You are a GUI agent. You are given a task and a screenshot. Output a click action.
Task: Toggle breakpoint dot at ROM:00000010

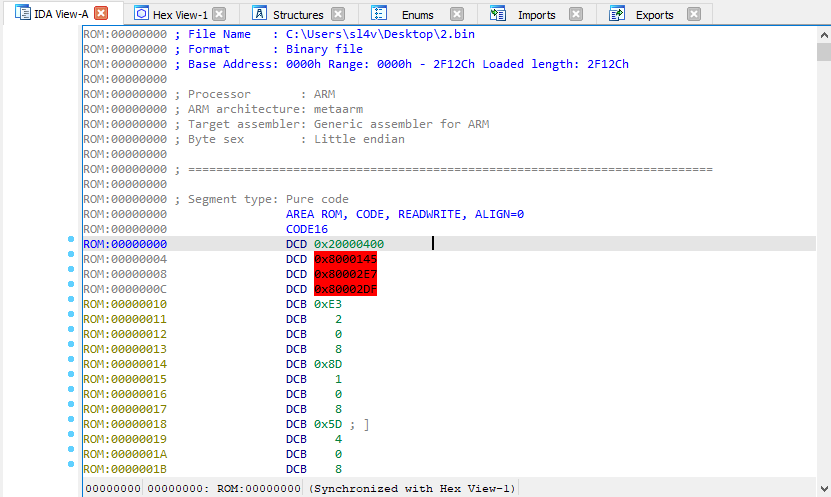tap(71, 299)
